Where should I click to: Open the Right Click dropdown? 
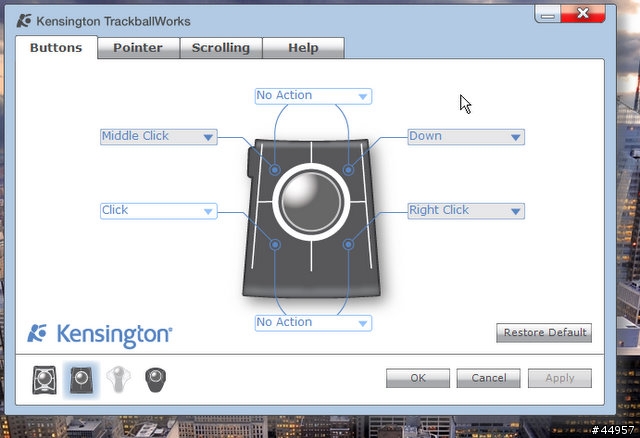point(466,211)
